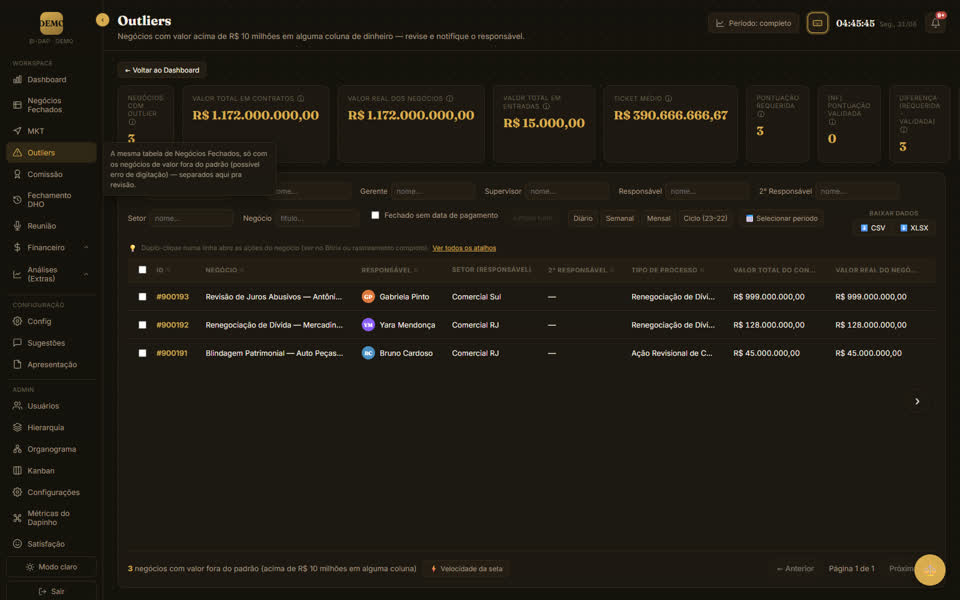Viewport: 960px width, 600px height.
Task: Check the box for deal #900192
Action: [143, 325]
